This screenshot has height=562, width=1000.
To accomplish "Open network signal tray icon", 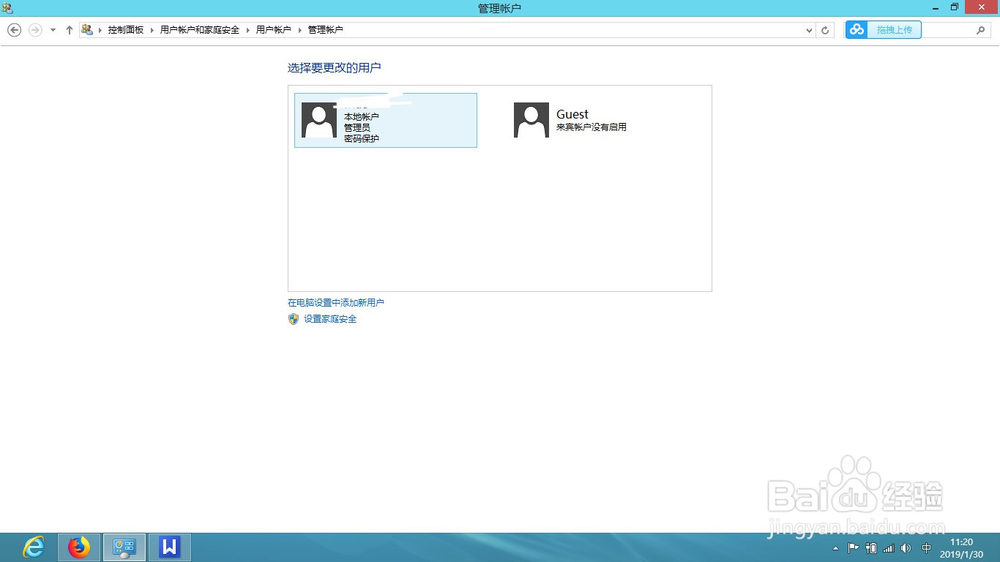I will point(888,548).
